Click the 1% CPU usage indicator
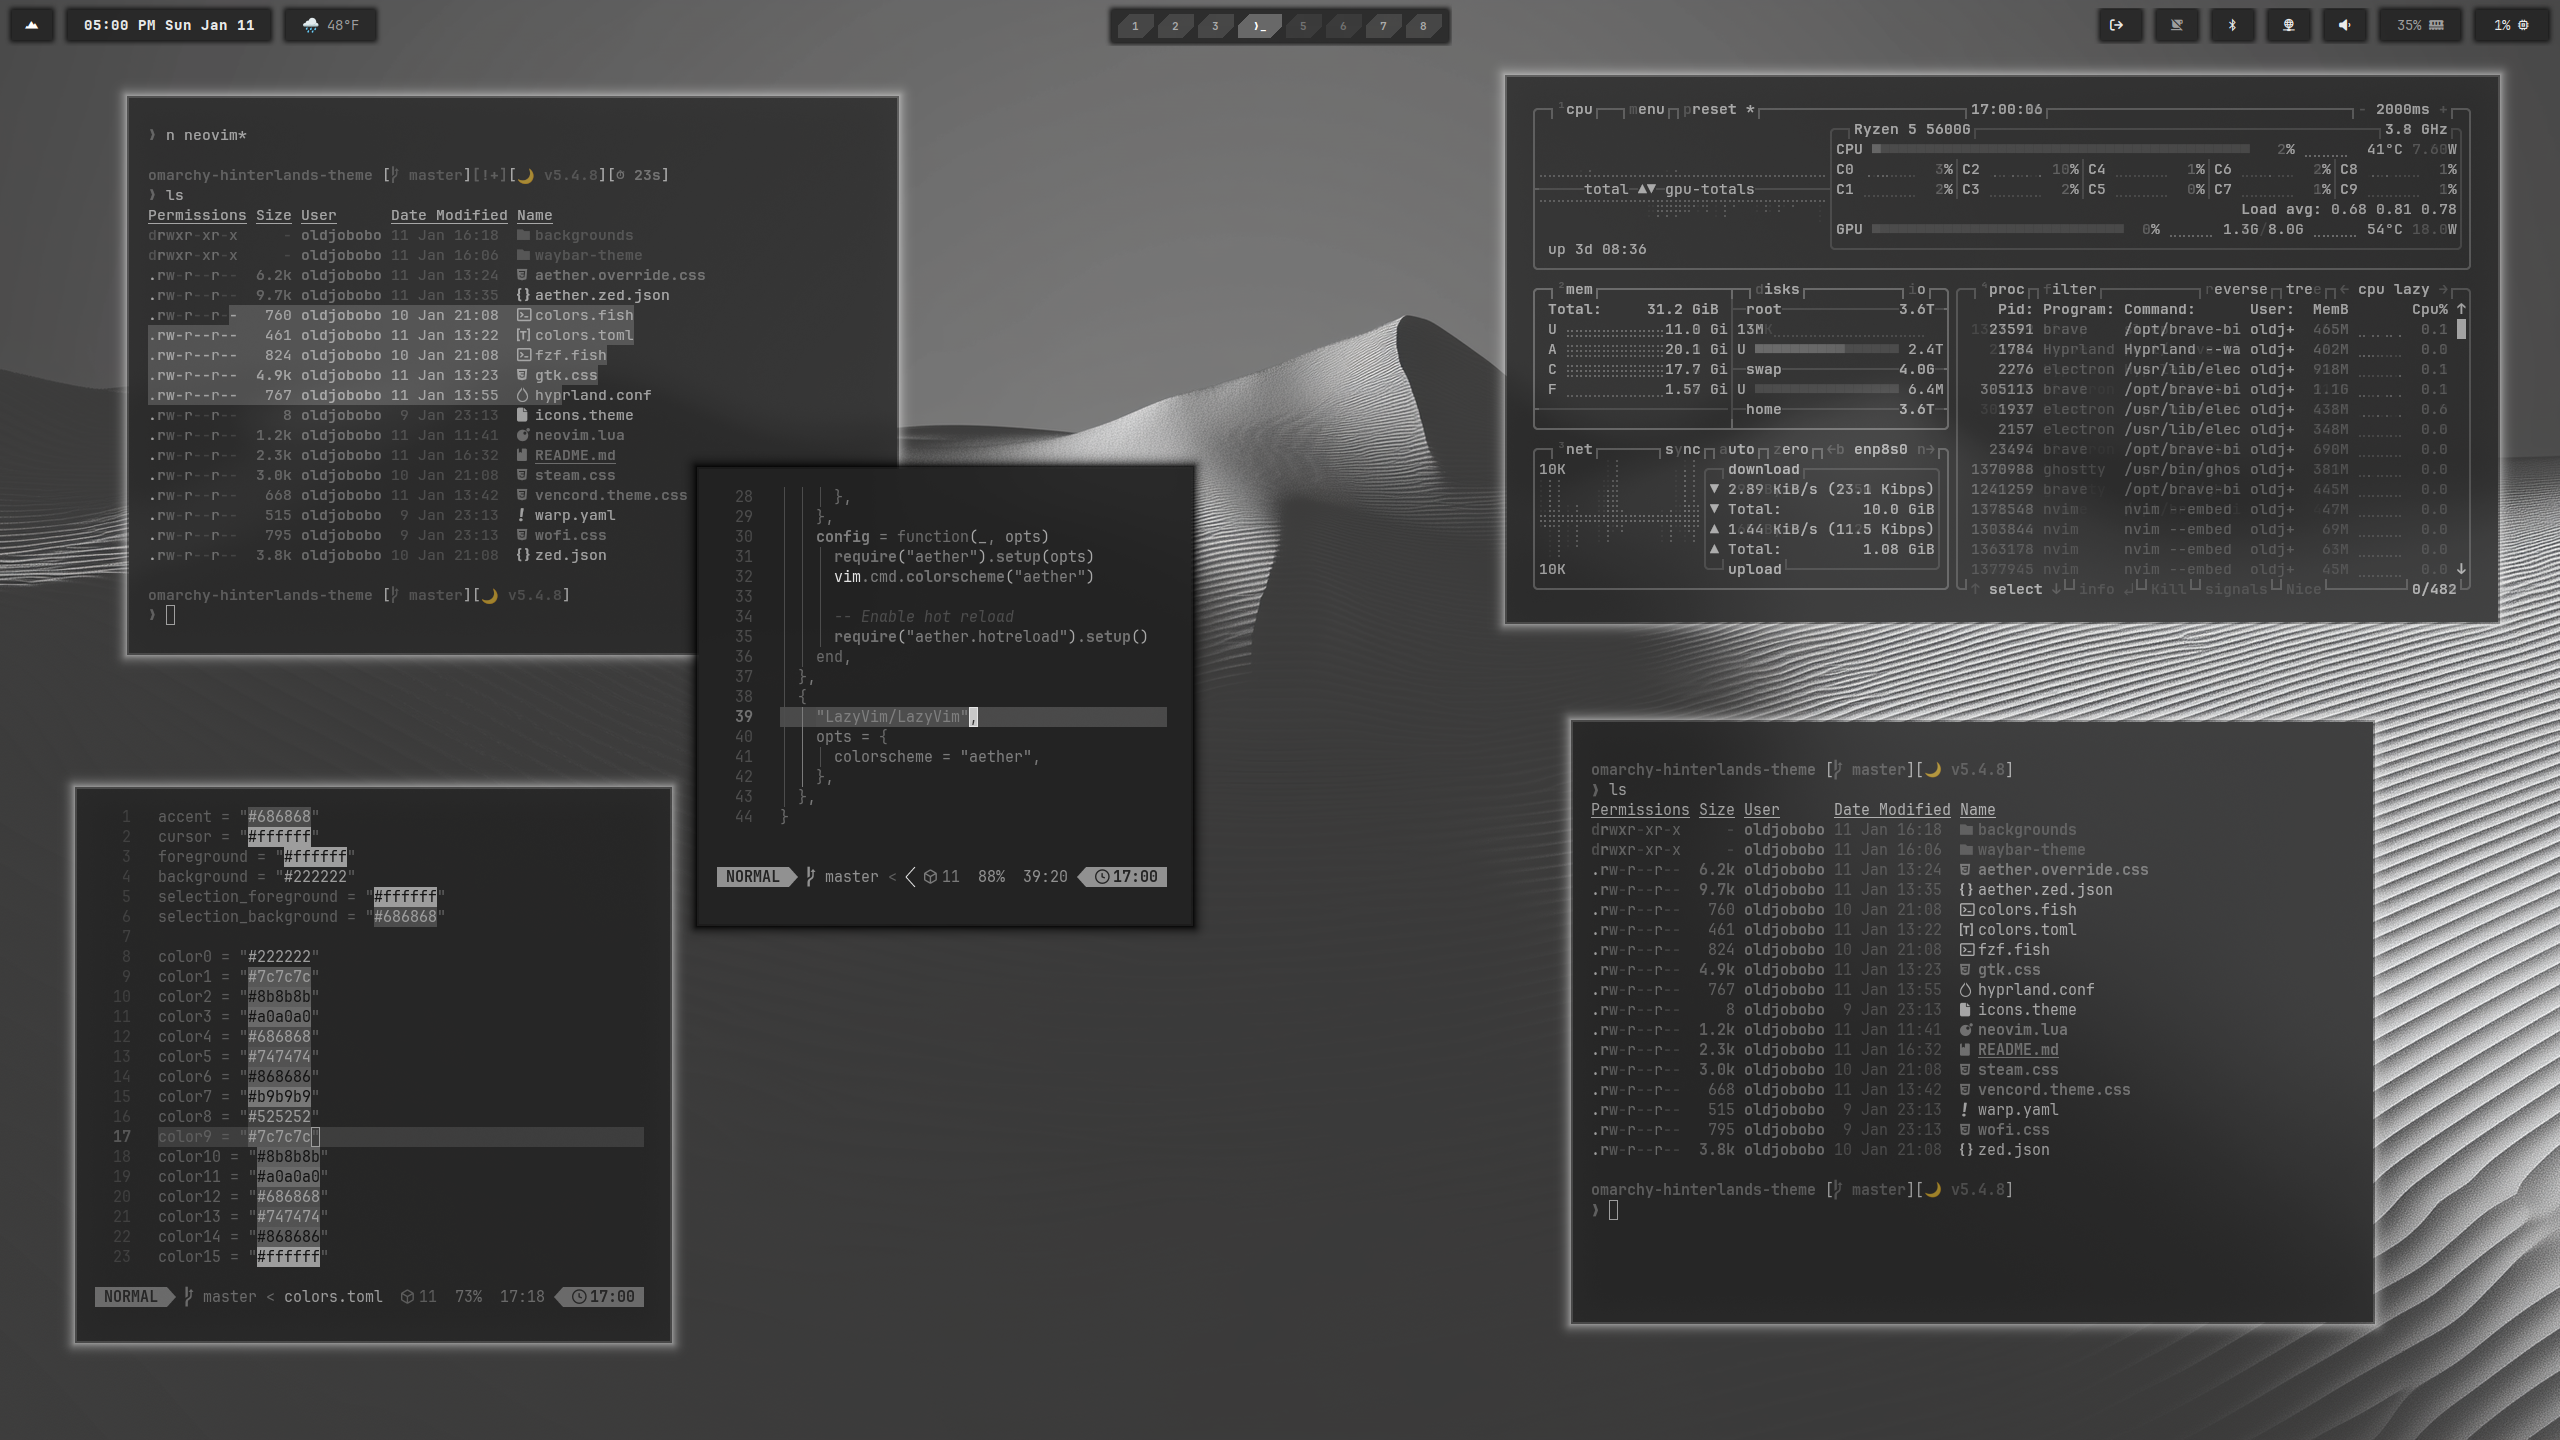The image size is (2560, 1440). coord(2510,25)
